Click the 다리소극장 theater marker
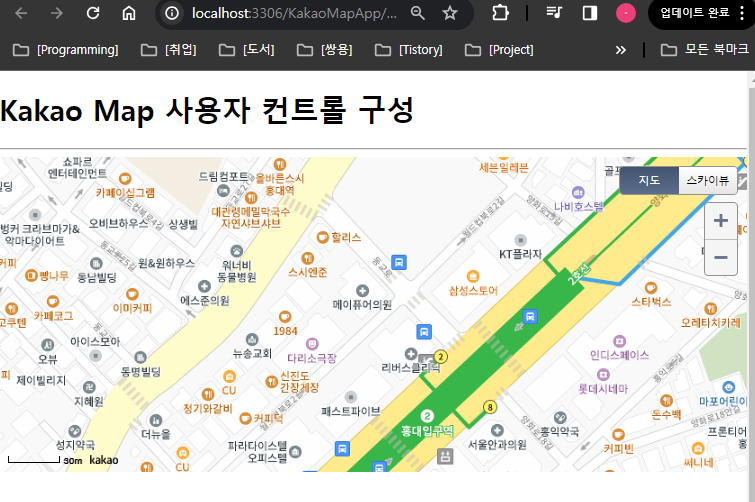Screen dimensions: 755x502 [312, 344]
